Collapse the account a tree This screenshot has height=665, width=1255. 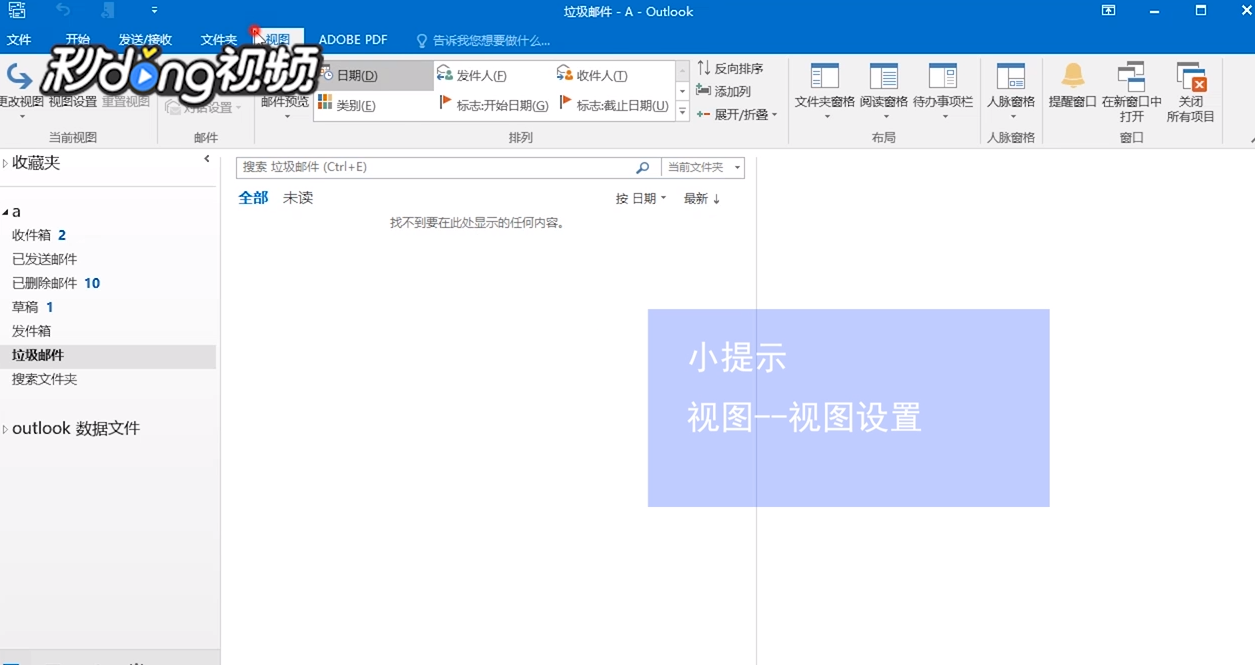5,212
